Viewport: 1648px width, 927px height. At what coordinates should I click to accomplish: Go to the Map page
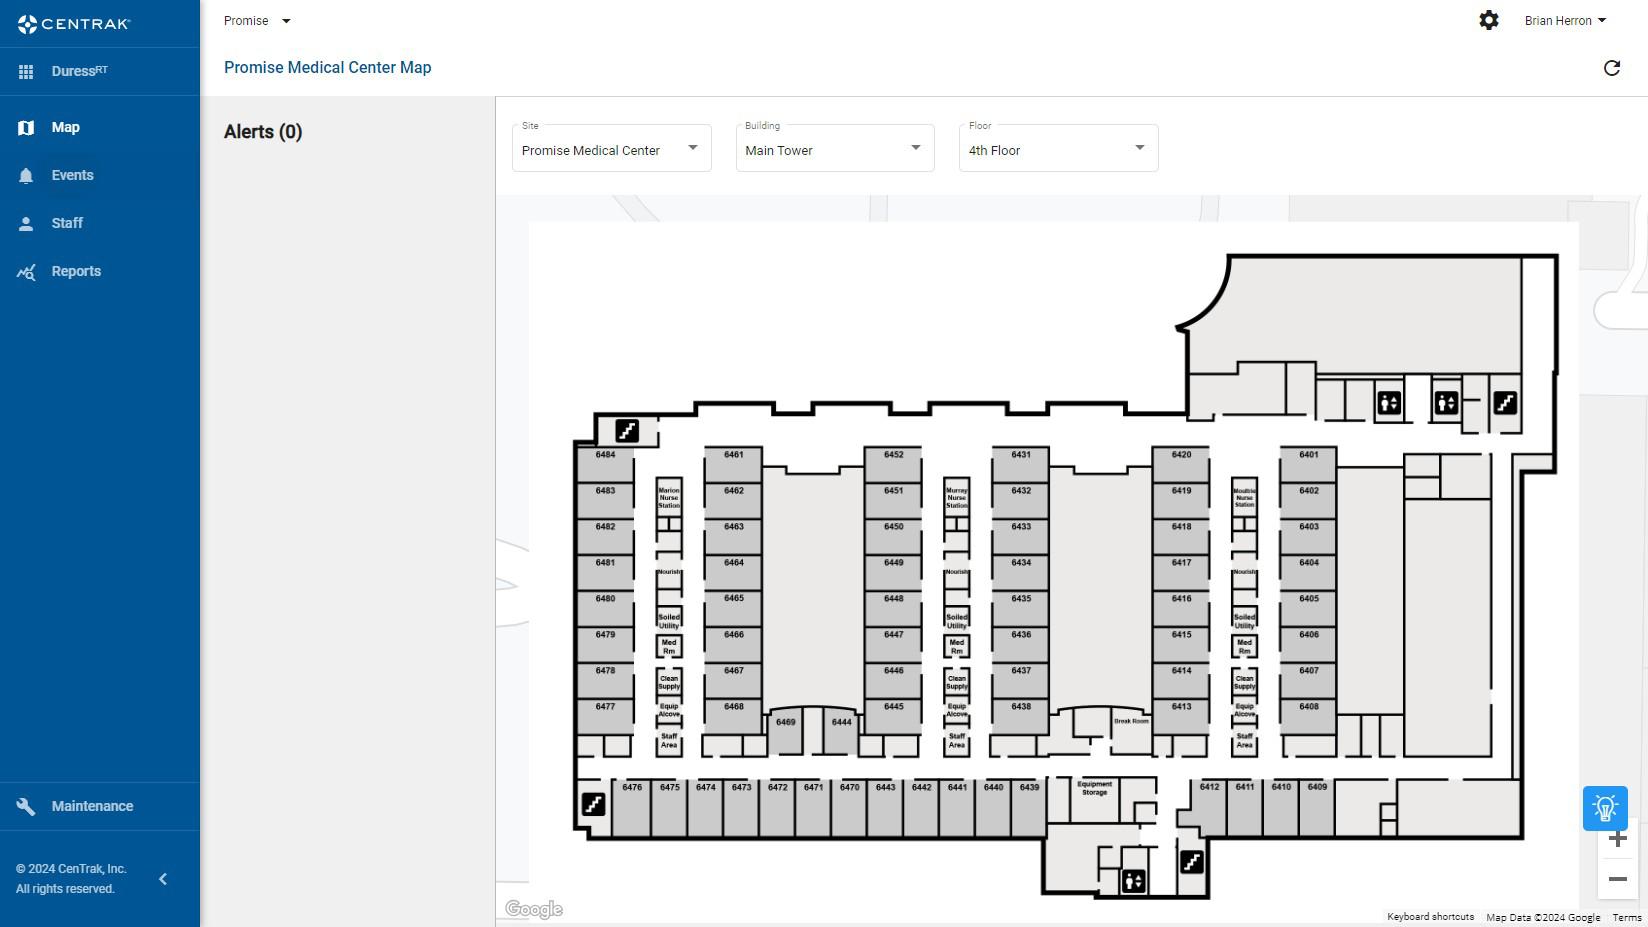(x=100, y=128)
